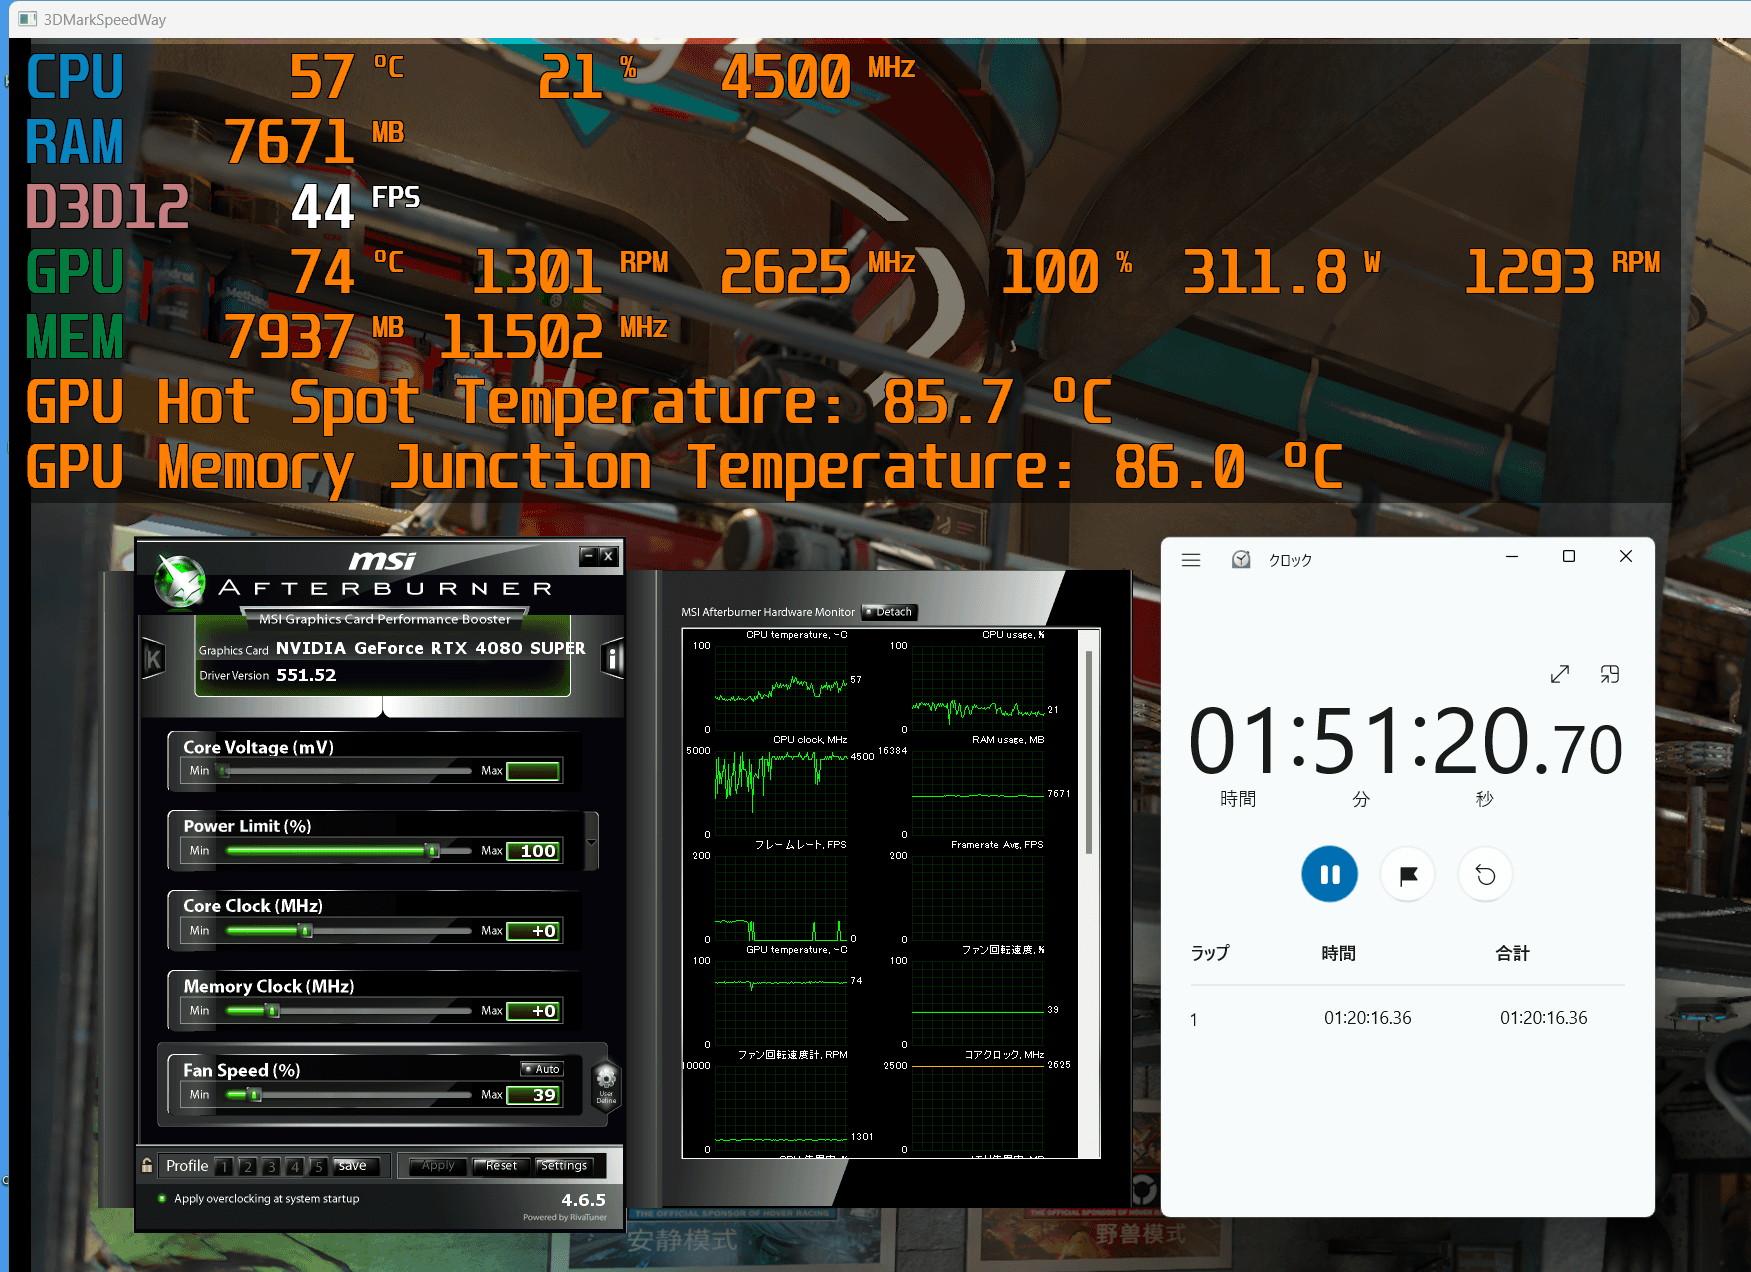Click the Clock app icon in title bar
Image resolution: width=1751 pixels, height=1272 pixels.
[1241, 560]
